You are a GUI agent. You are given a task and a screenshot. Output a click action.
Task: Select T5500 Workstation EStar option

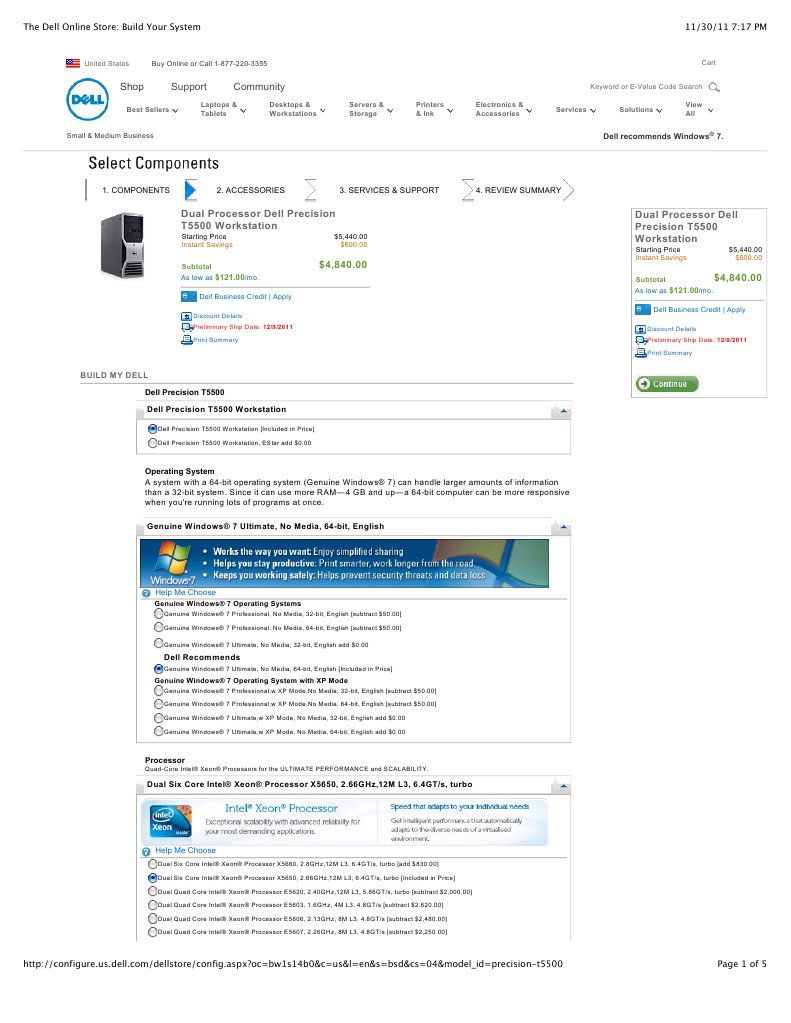tap(152, 442)
